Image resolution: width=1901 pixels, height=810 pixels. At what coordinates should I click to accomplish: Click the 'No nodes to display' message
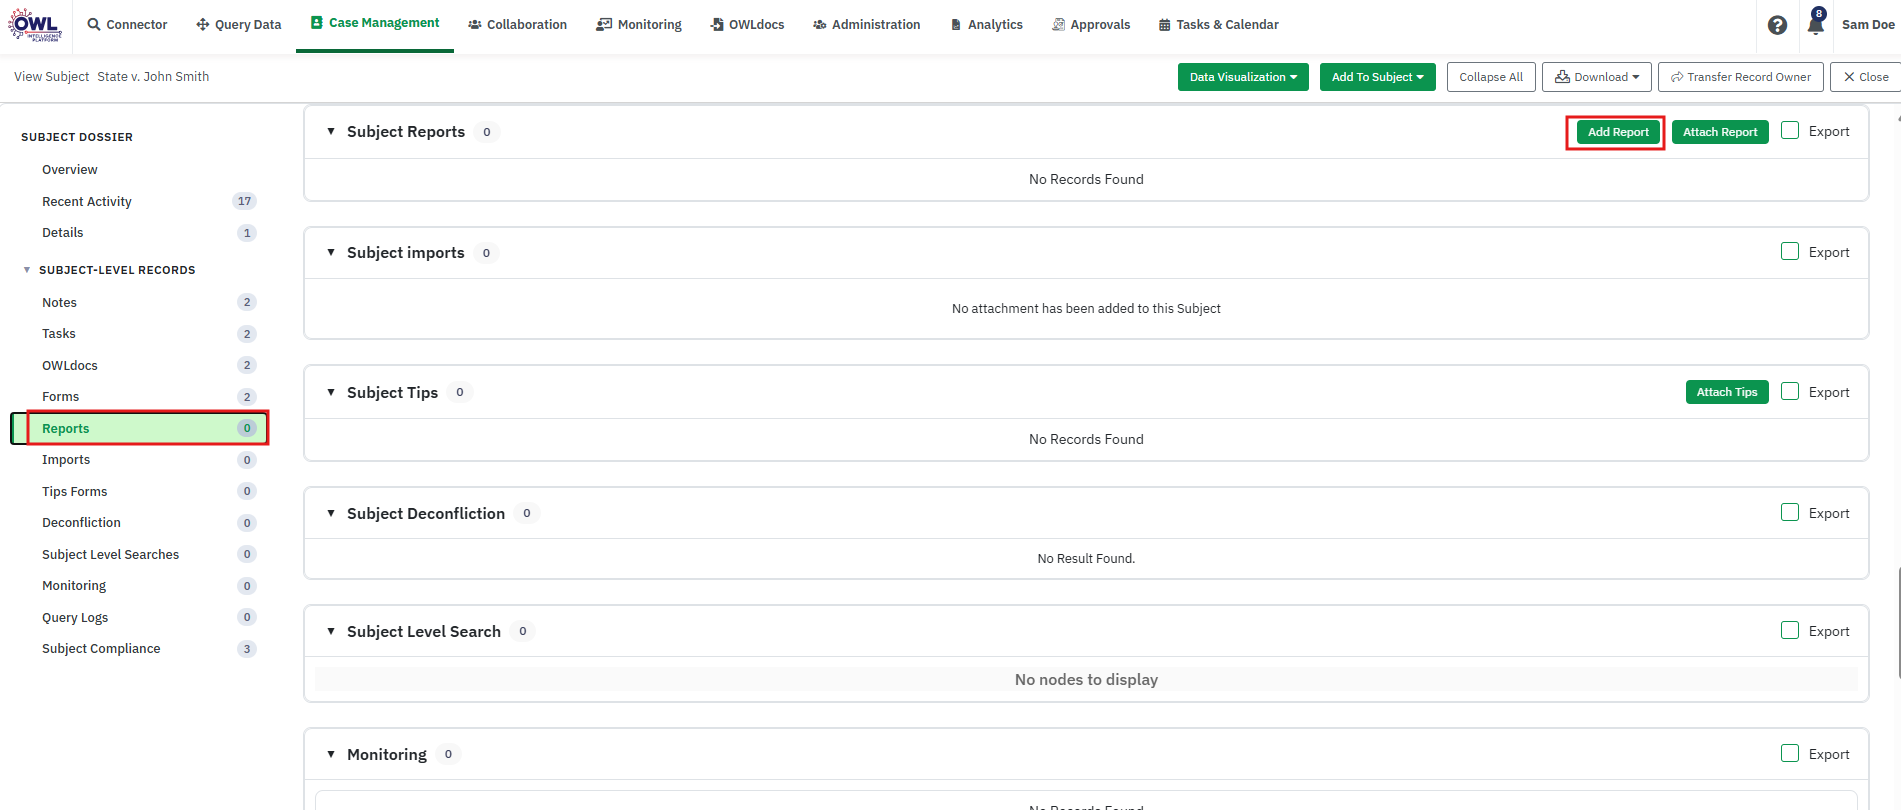(x=1086, y=679)
